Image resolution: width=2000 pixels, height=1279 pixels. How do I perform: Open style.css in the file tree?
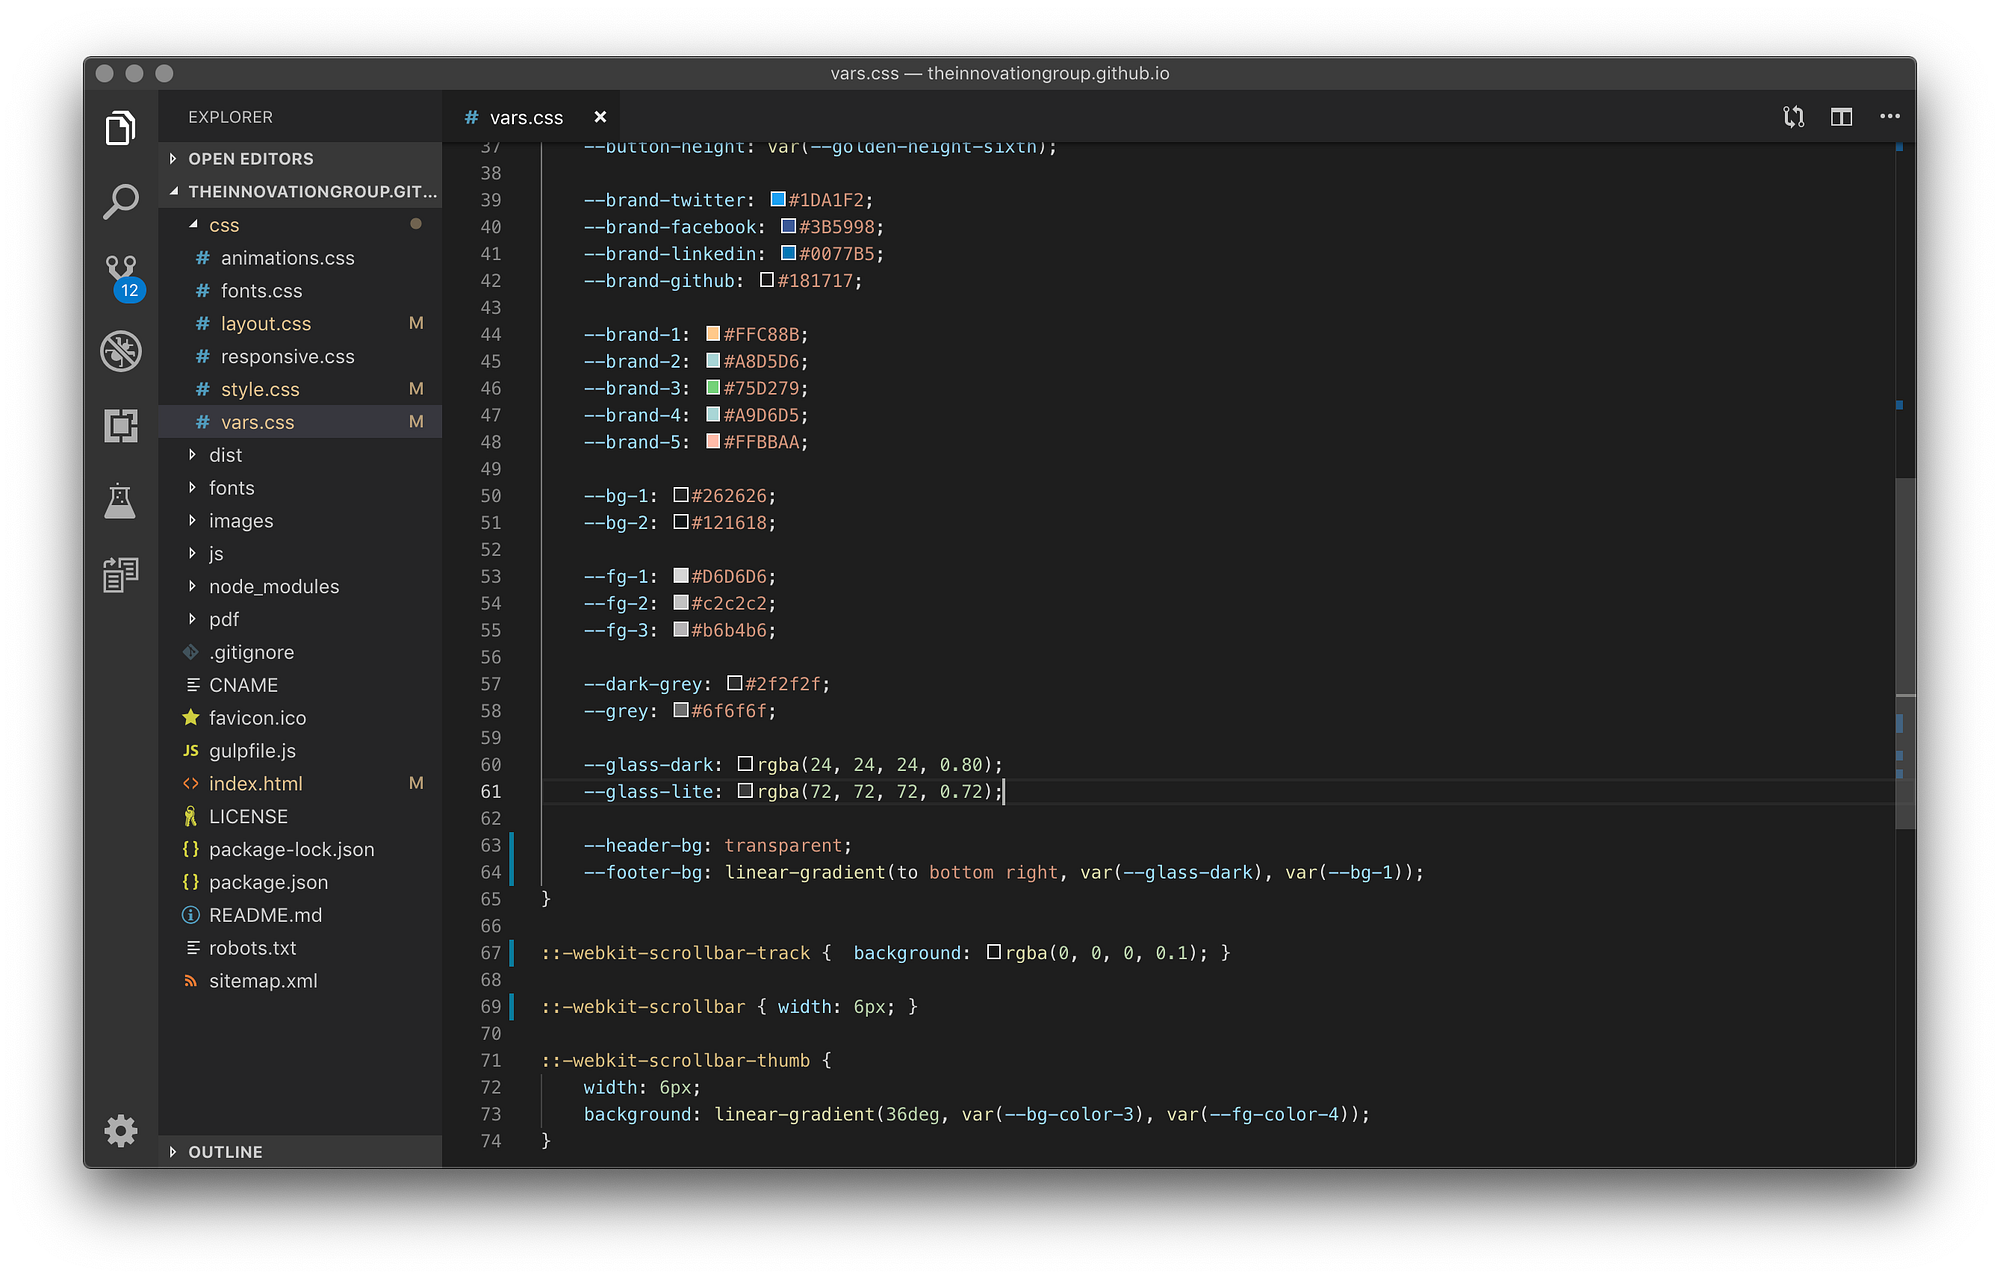pyautogui.click(x=260, y=390)
